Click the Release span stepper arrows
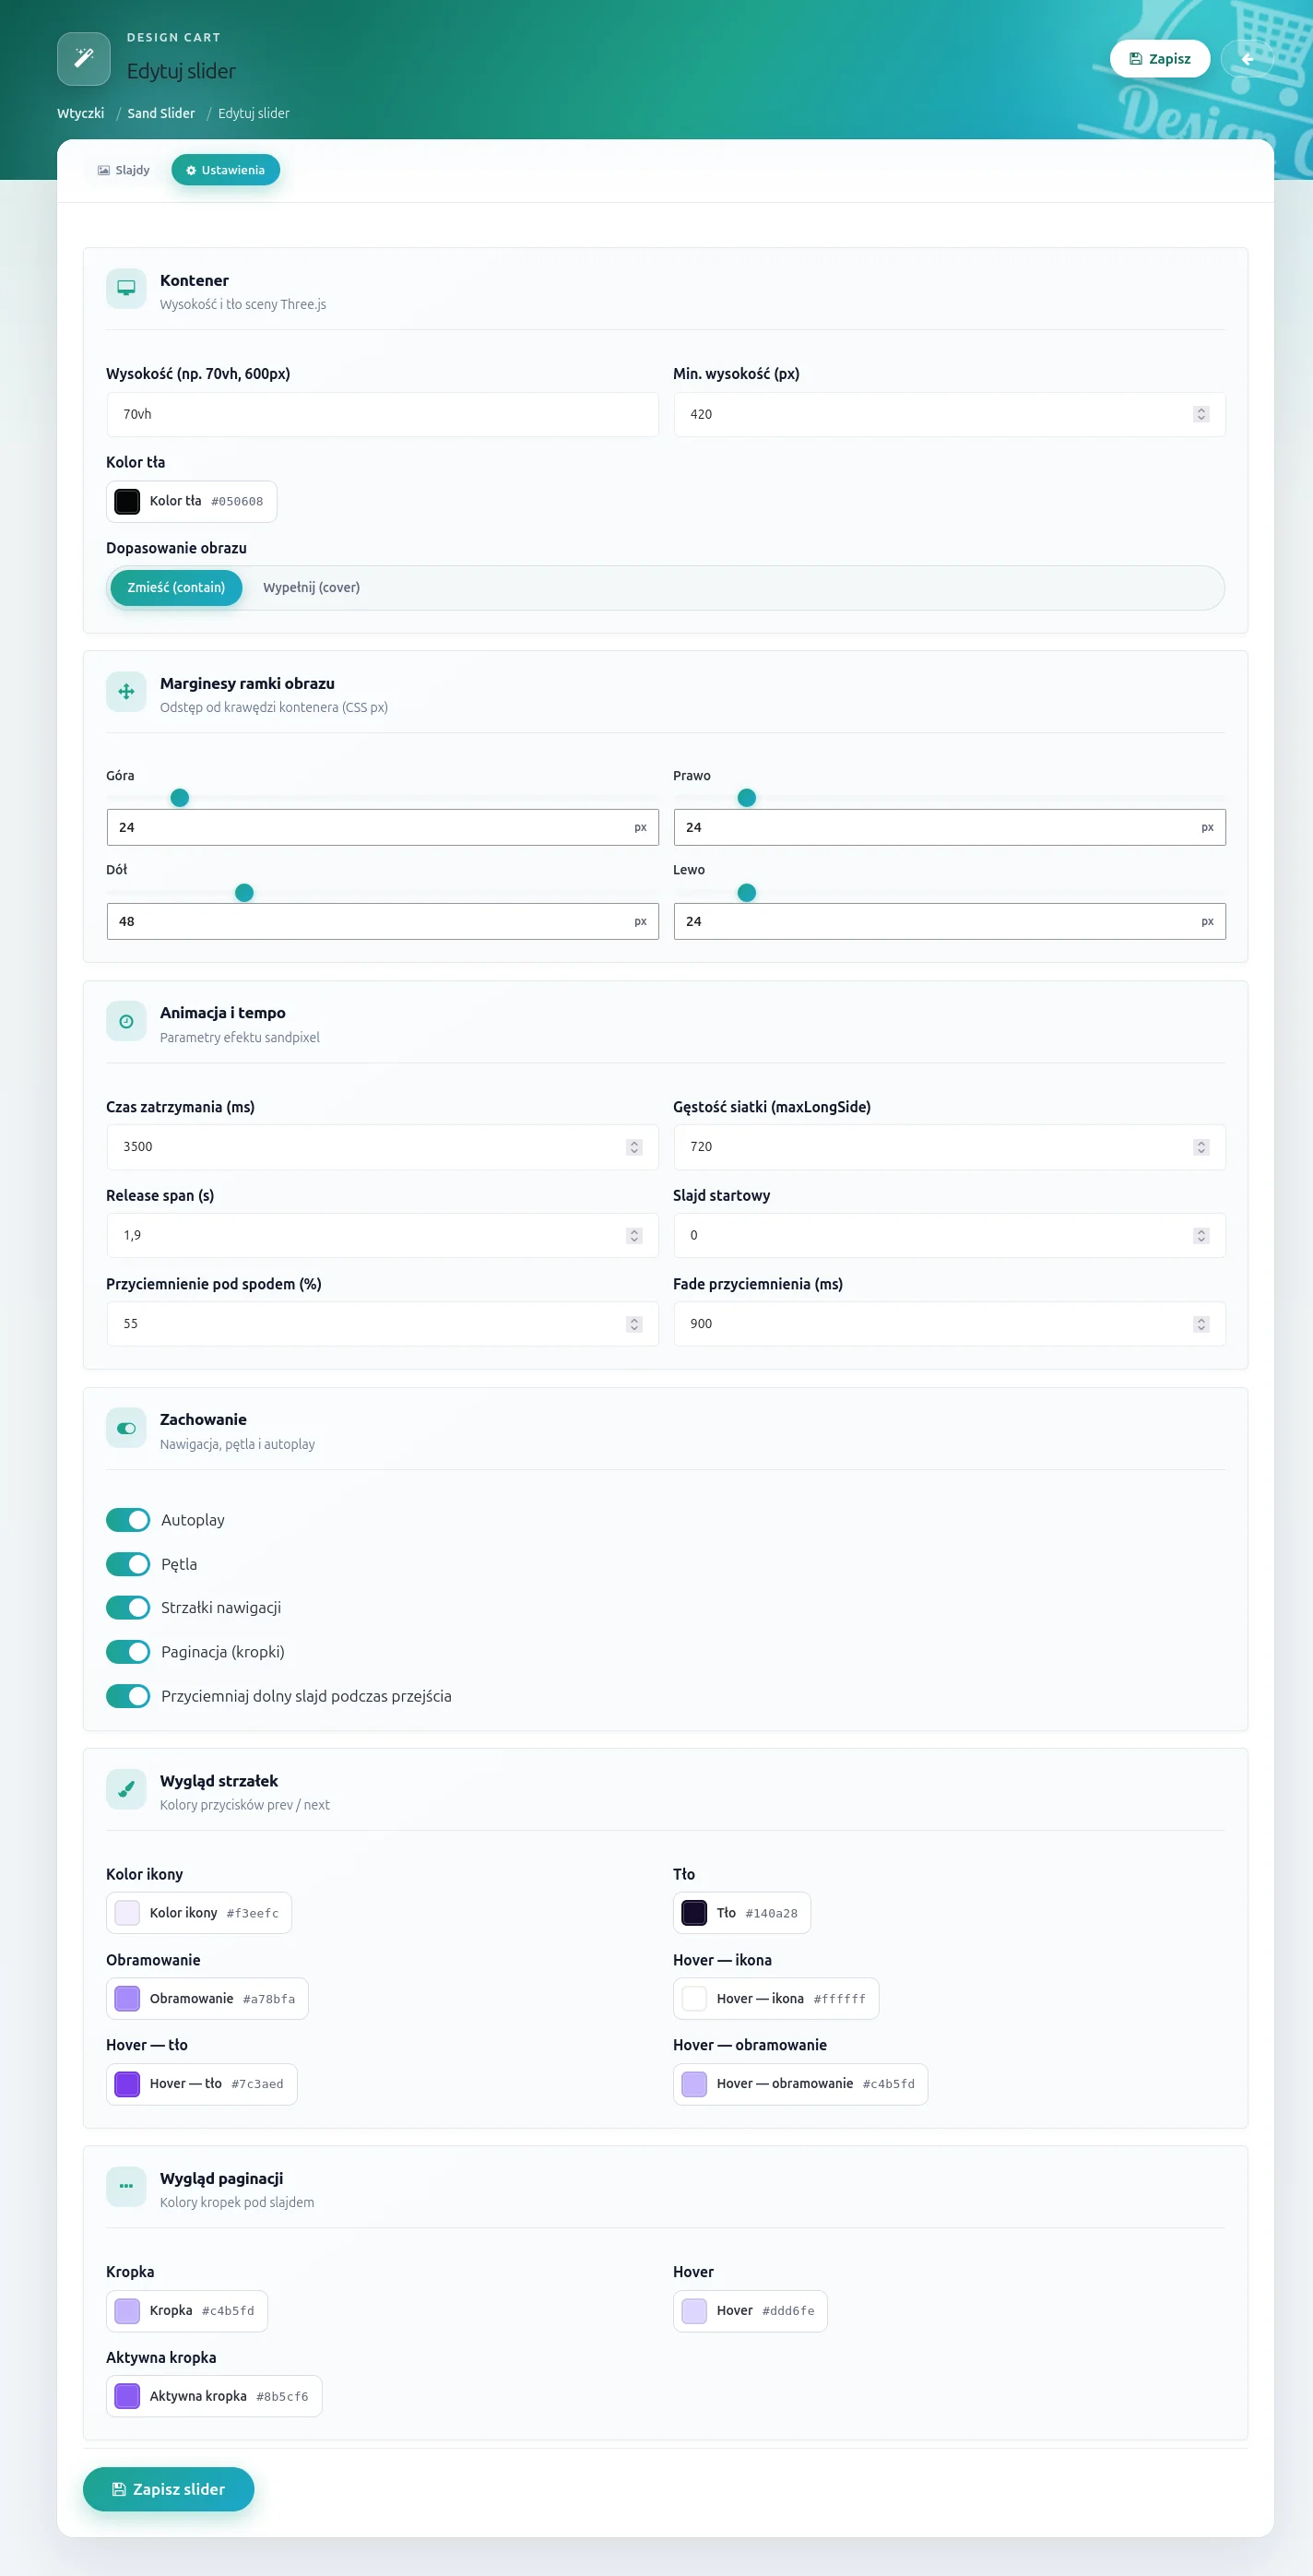This screenshot has height=2576, width=1313. pyautogui.click(x=634, y=1236)
